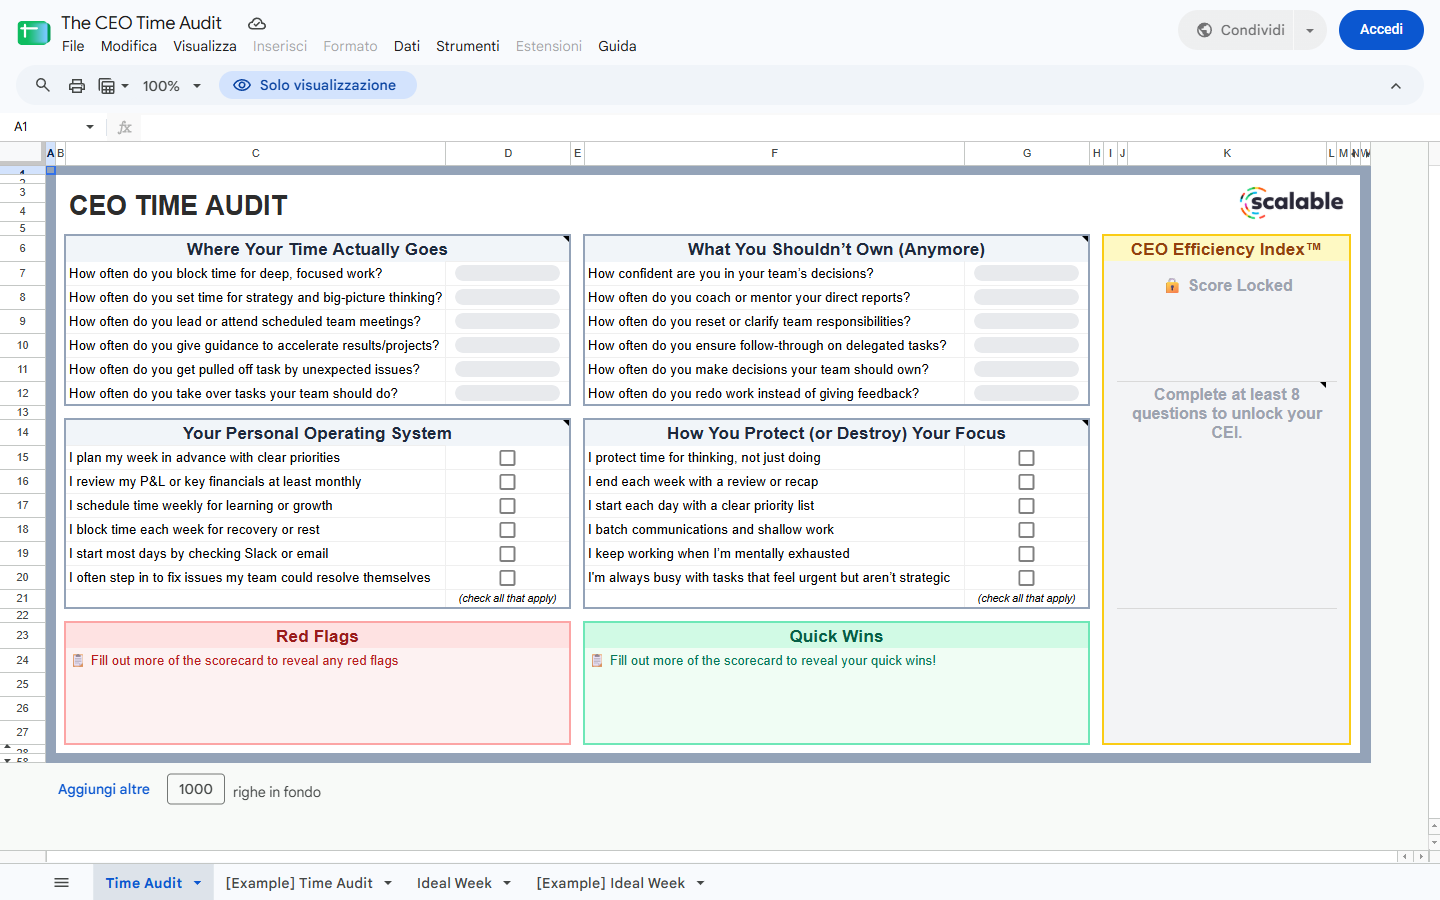
Task: Click the Red Flags clipboard icon
Action: point(78,661)
